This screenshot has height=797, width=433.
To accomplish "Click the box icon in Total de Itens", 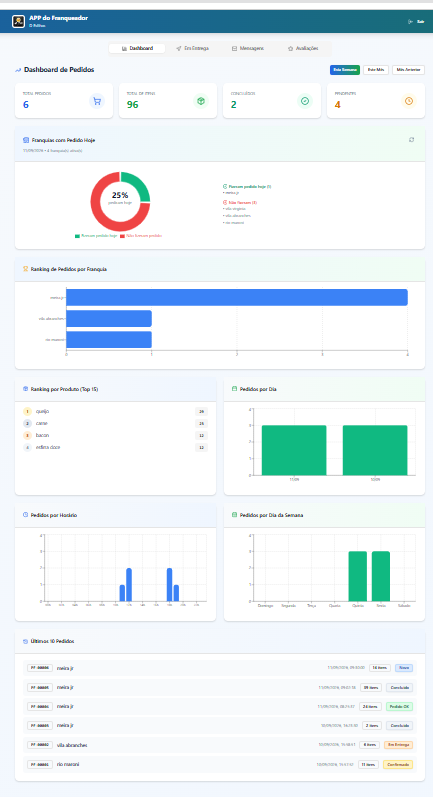I will [x=201, y=101].
